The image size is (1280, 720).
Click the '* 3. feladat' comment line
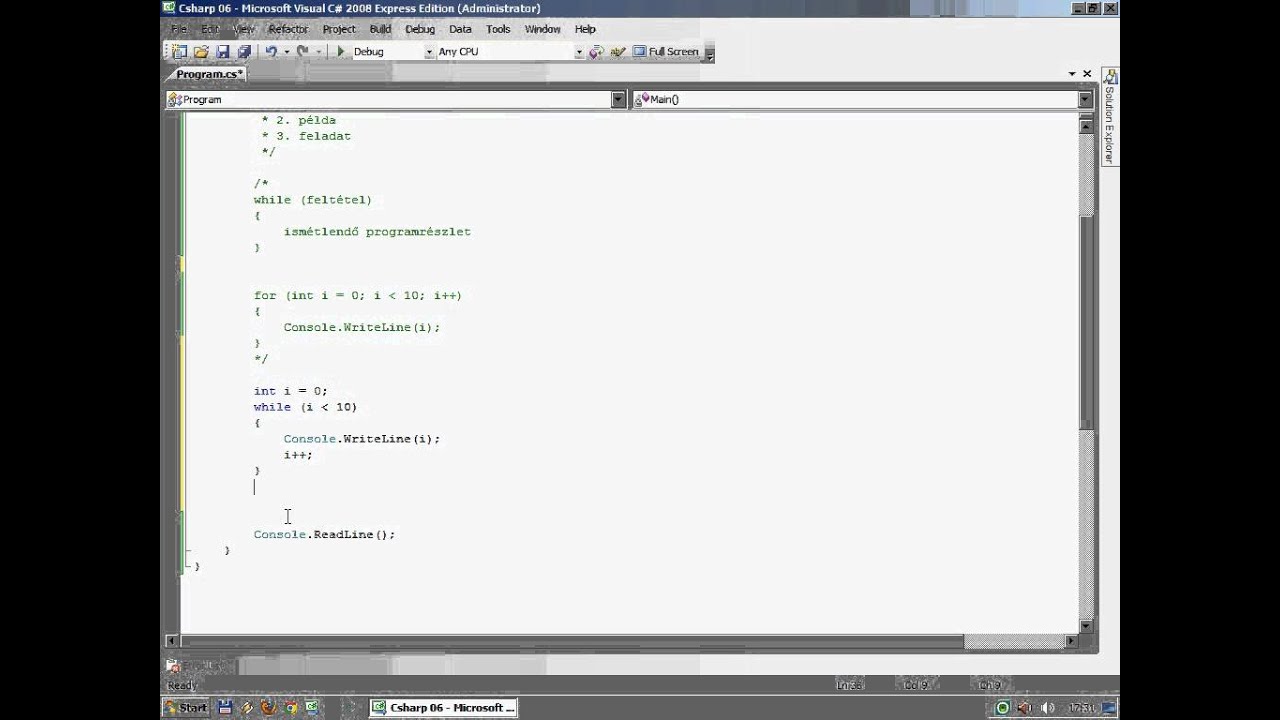306,136
